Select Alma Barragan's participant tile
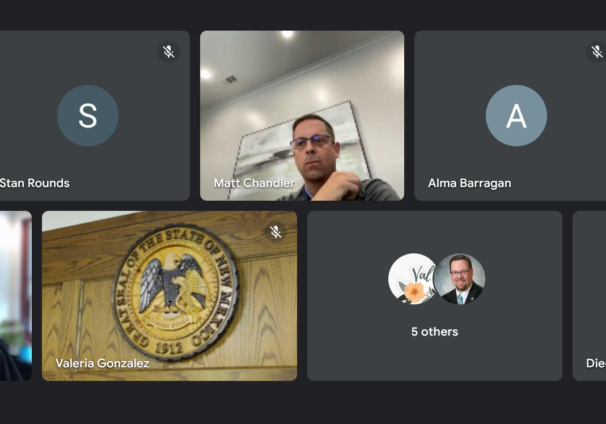The image size is (606, 424). pyautogui.click(x=510, y=116)
